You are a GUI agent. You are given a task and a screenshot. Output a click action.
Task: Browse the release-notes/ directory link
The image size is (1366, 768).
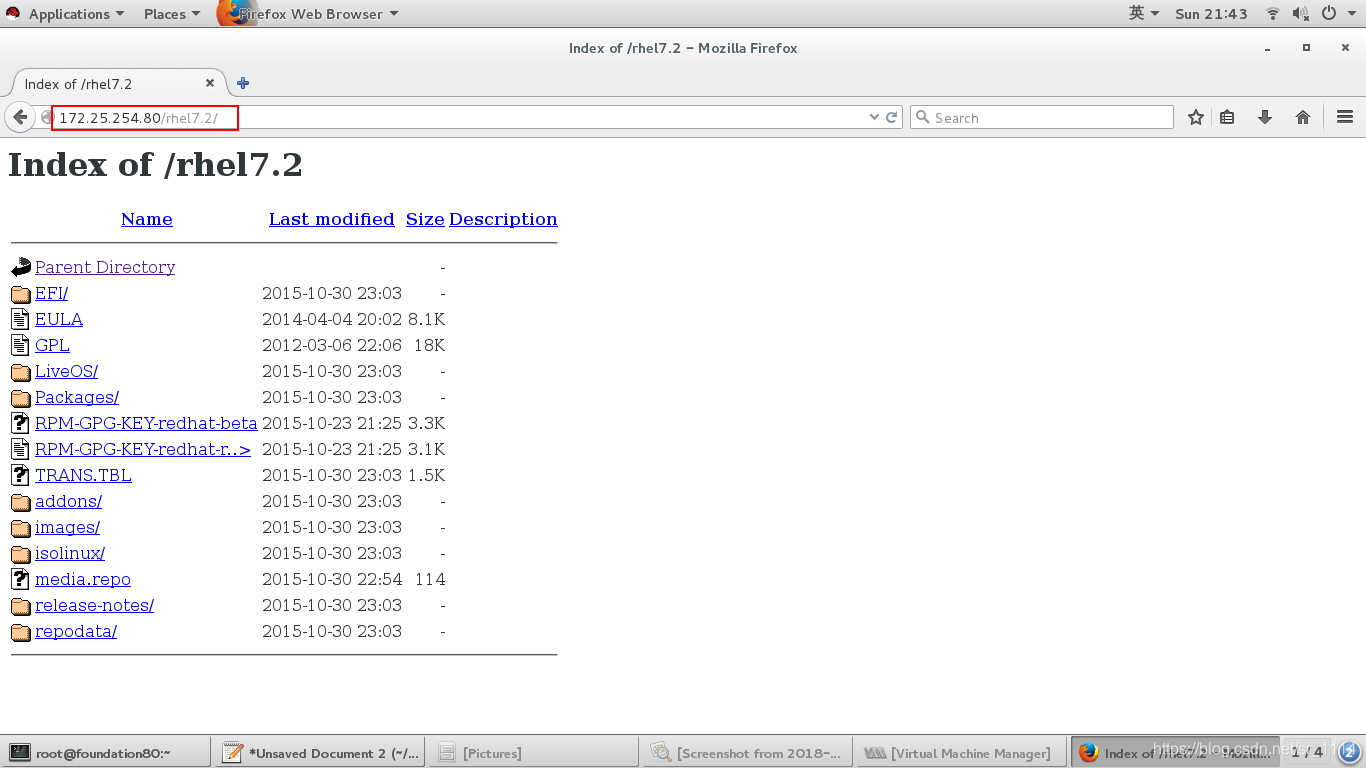click(94, 605)
